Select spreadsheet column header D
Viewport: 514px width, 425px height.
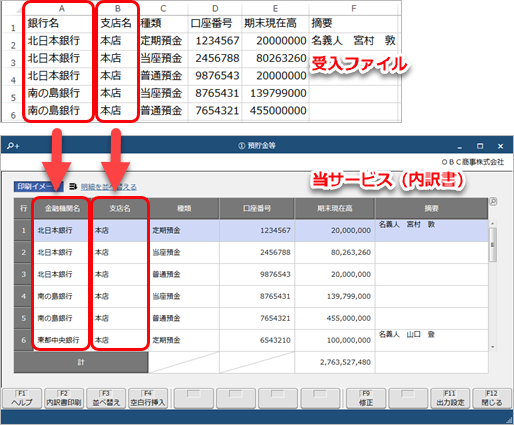click(215, 8)
